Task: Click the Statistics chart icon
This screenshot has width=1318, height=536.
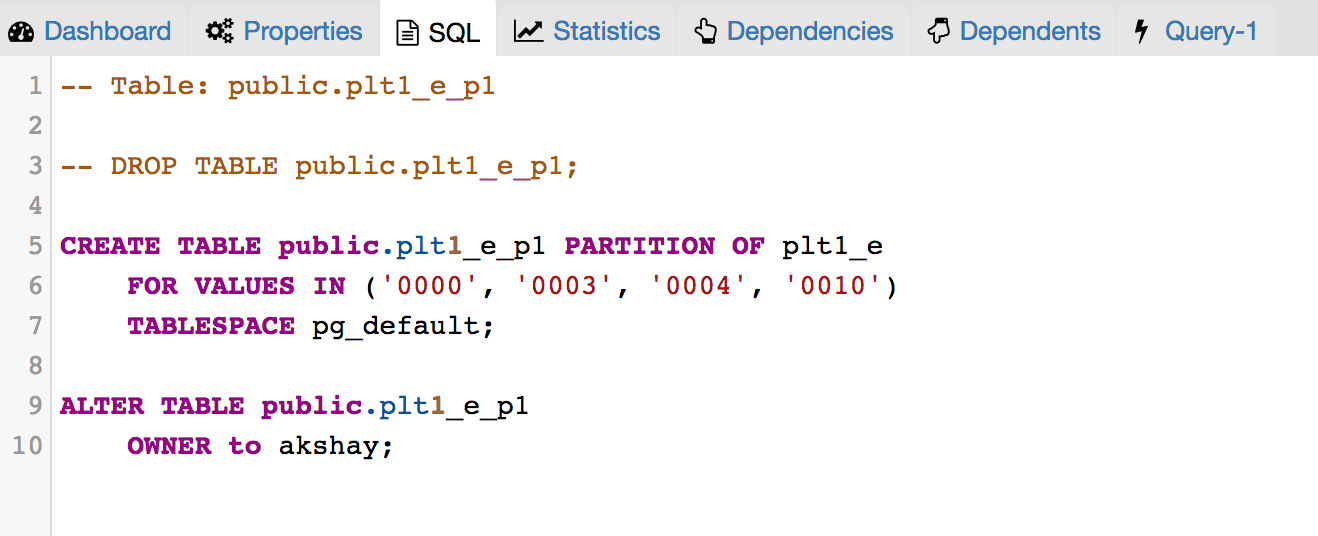Action: pos(528,32)
